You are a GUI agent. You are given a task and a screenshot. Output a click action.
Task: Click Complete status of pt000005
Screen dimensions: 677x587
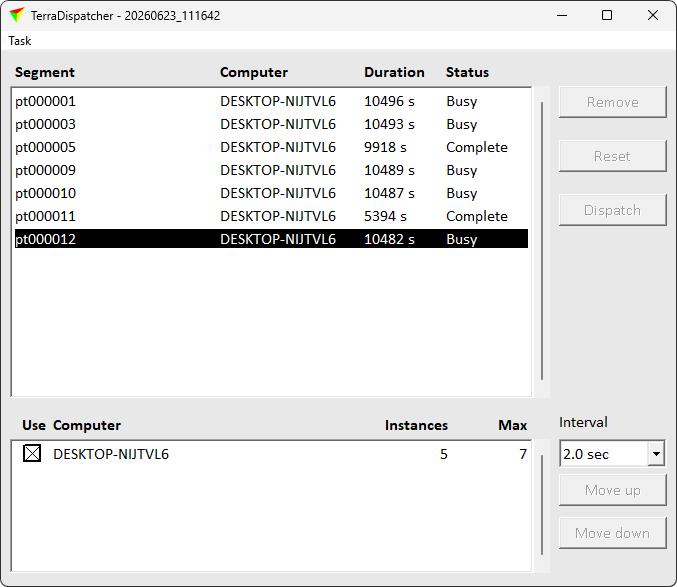[477, 147]
